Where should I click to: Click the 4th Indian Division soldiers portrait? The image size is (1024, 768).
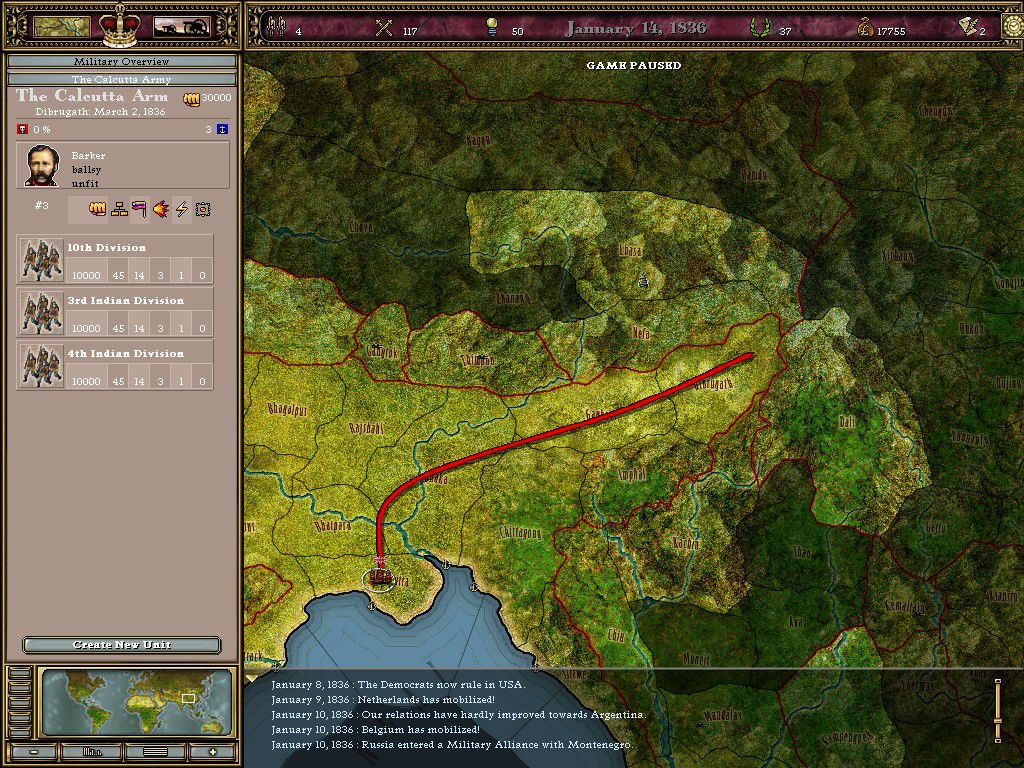(x=41, y=365)
